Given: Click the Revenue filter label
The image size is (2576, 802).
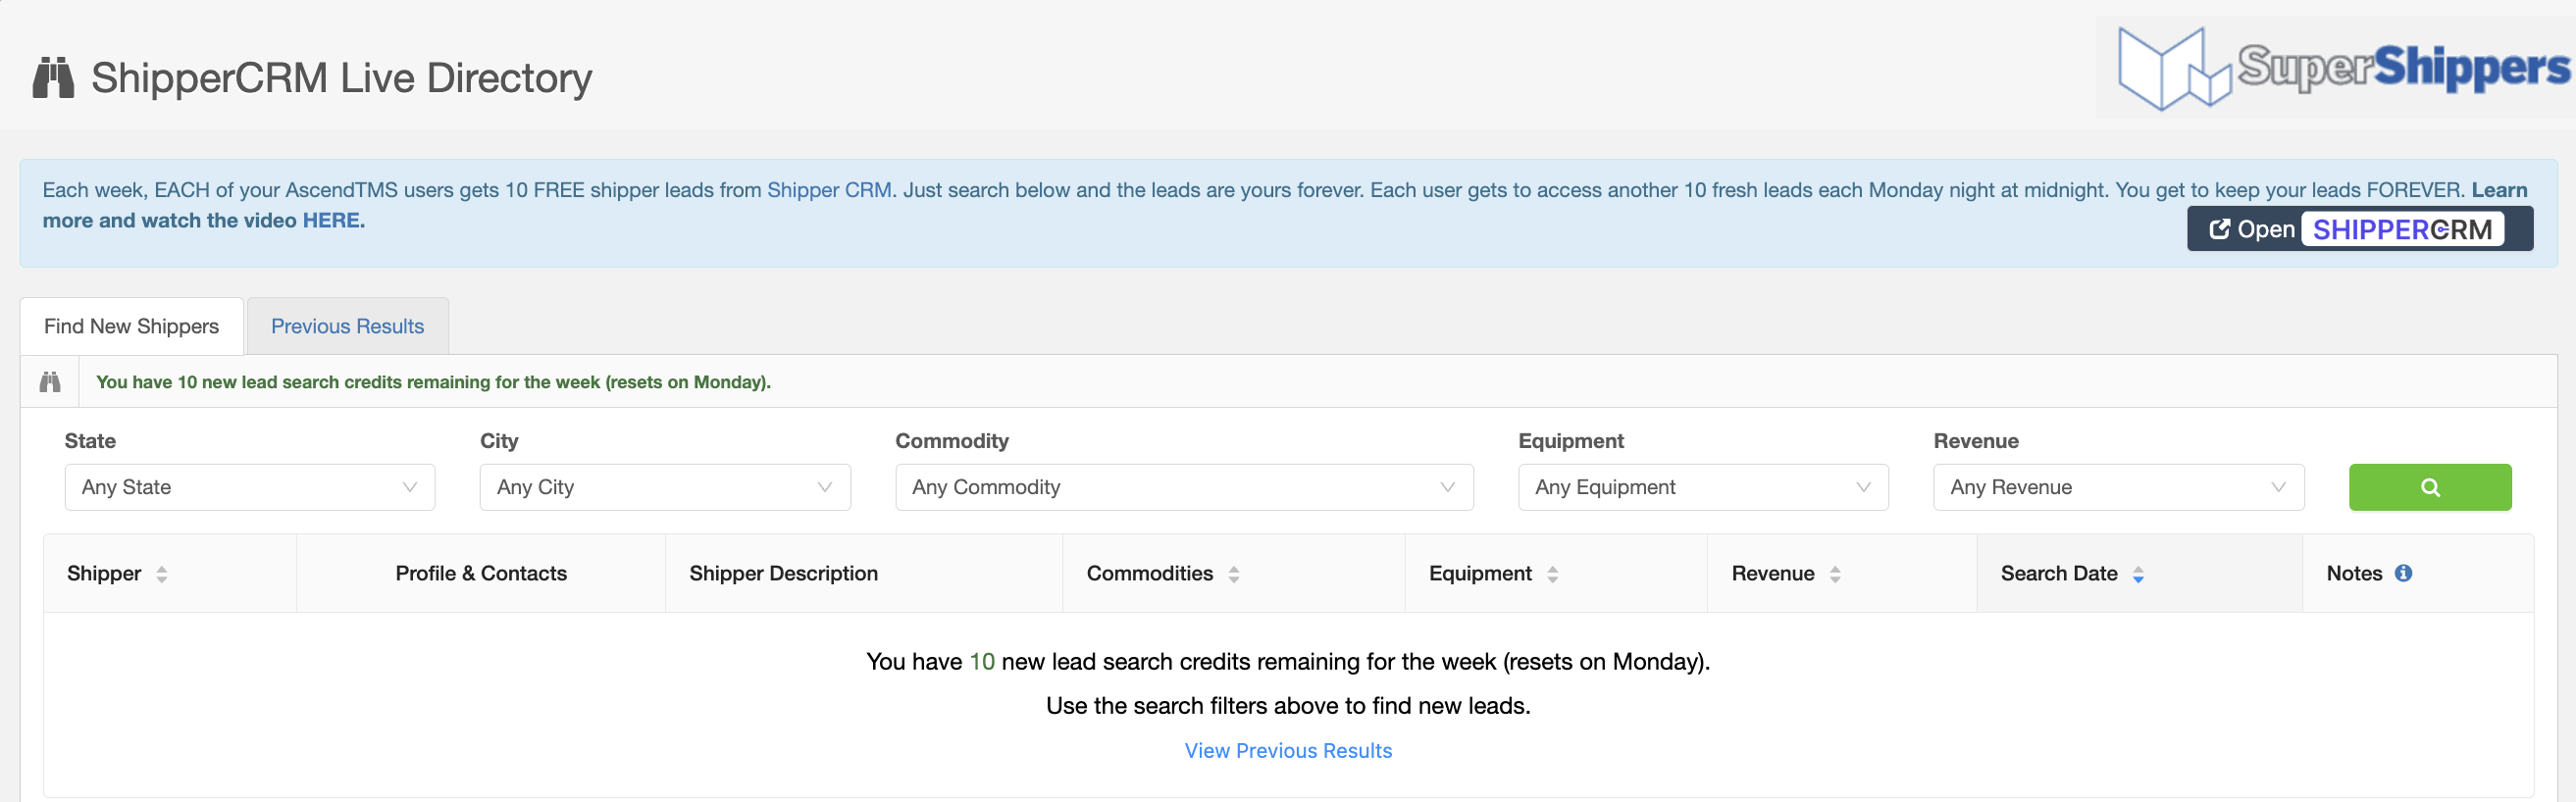Looking at the screenshot, I should point(1976,441).
